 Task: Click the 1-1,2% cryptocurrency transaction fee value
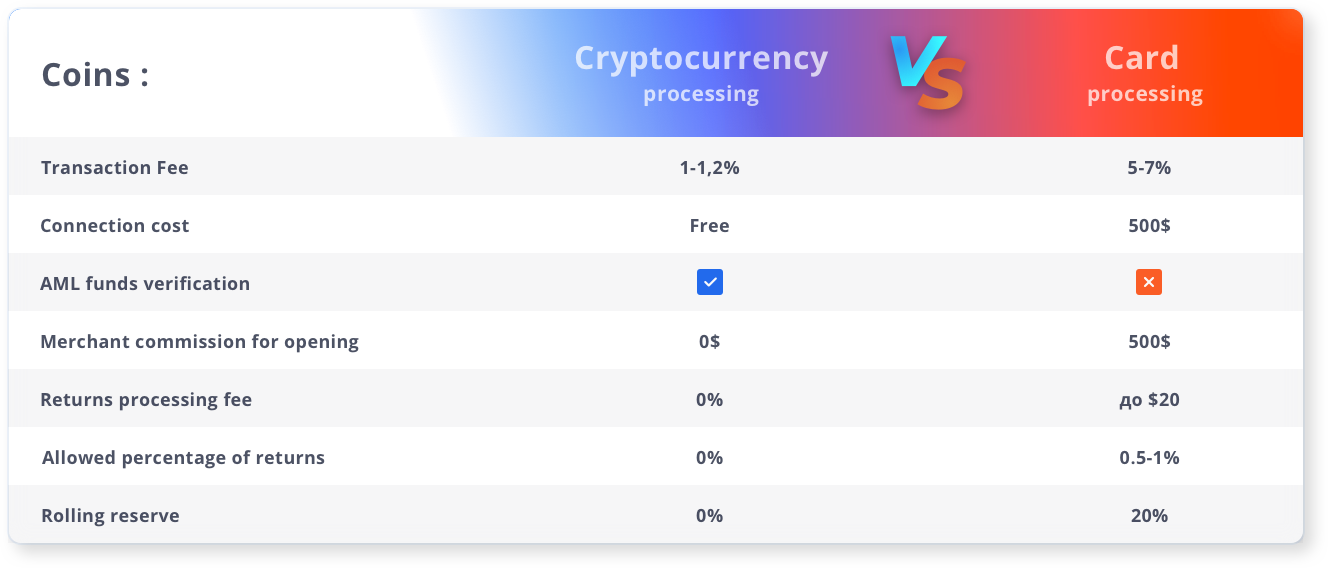(x=709, y=167)
